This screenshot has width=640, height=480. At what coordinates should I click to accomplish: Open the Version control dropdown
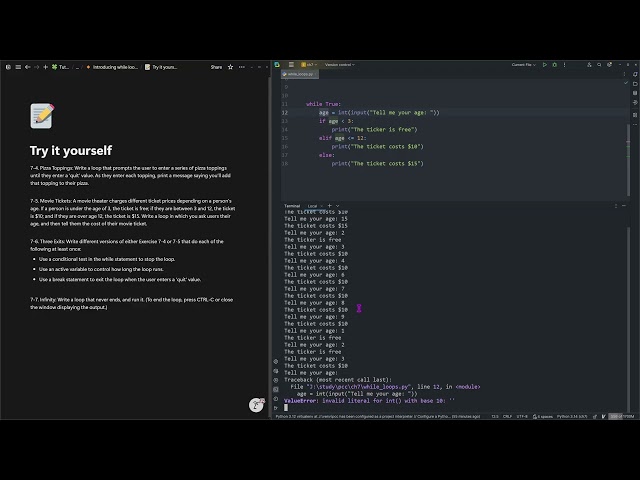(x=340, y=64)
